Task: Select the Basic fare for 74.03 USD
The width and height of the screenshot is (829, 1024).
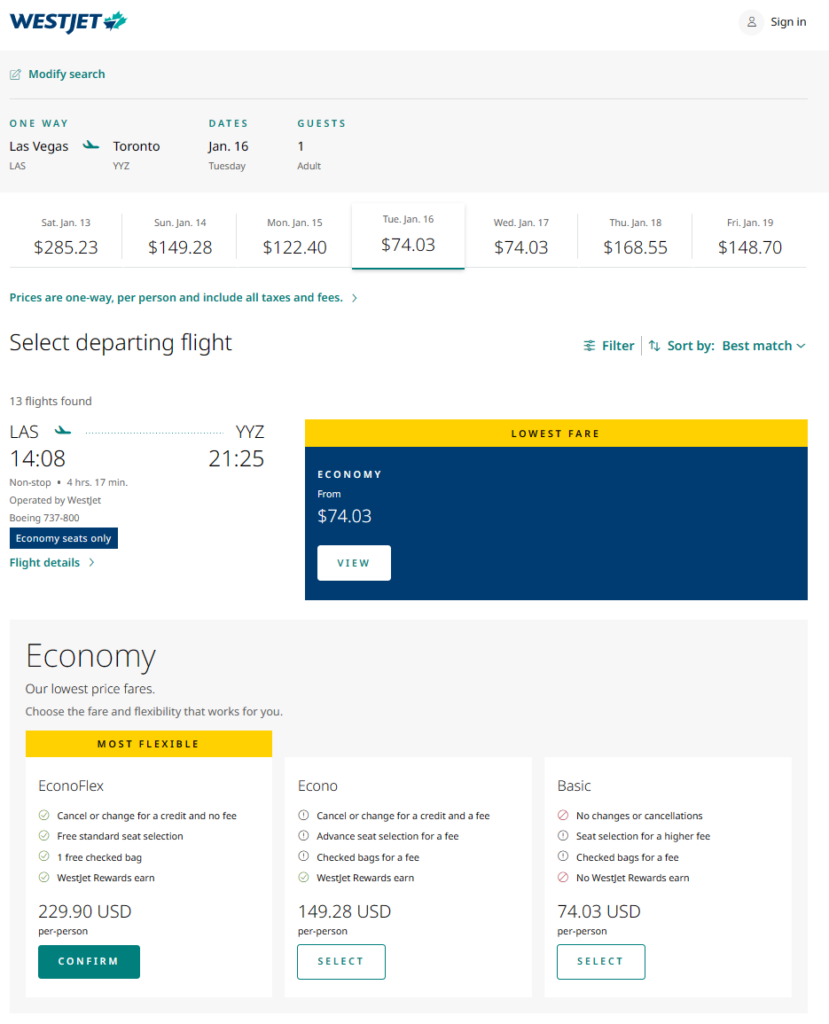Action: (600, 961)
